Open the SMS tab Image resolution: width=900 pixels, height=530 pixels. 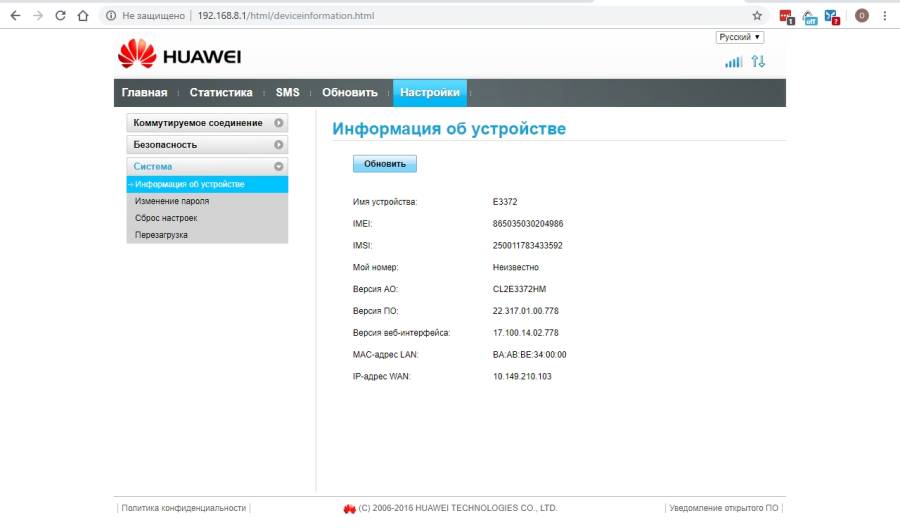click(287, 93)
